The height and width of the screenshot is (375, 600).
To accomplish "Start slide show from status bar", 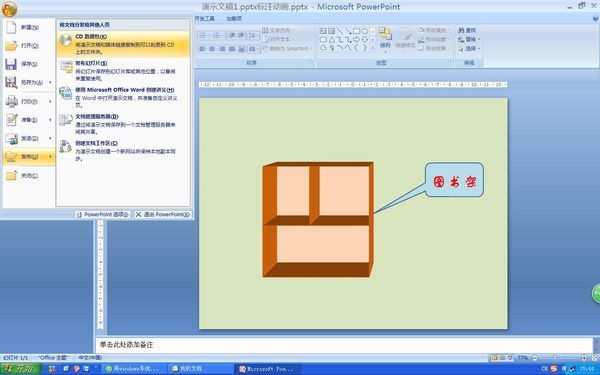I will point(510,358).
